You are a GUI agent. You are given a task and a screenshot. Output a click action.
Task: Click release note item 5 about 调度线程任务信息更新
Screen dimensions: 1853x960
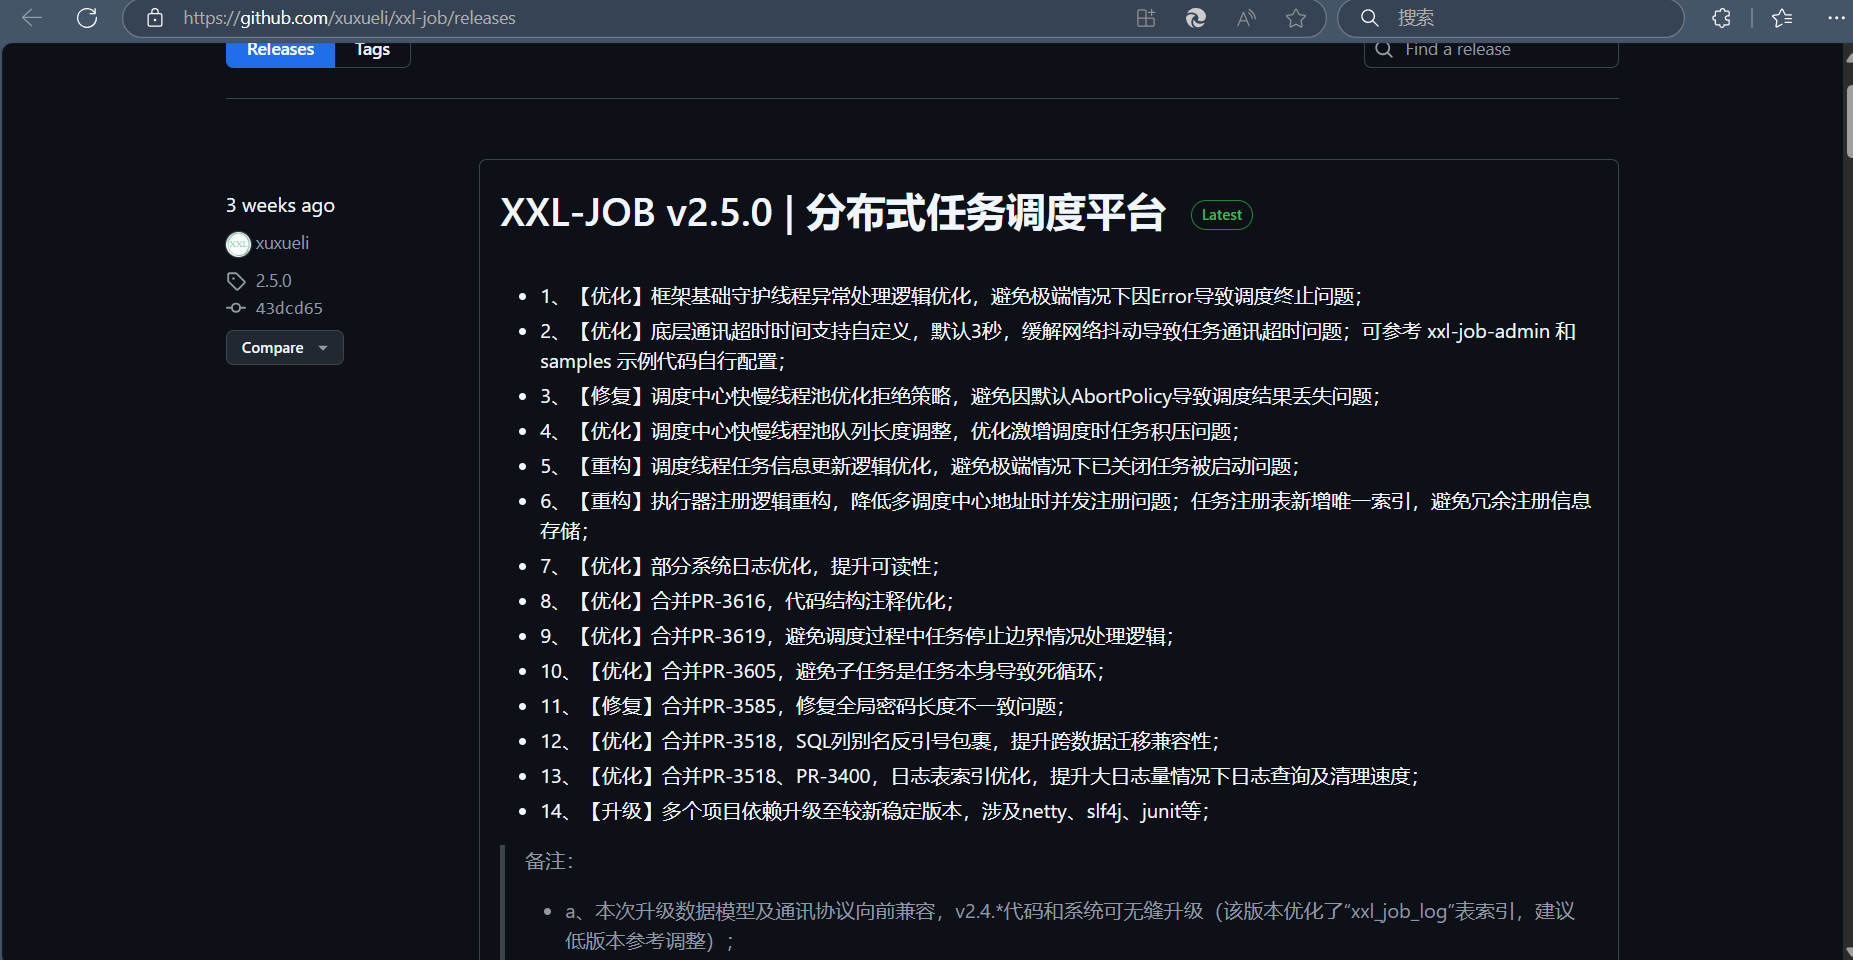coord(920,466)
